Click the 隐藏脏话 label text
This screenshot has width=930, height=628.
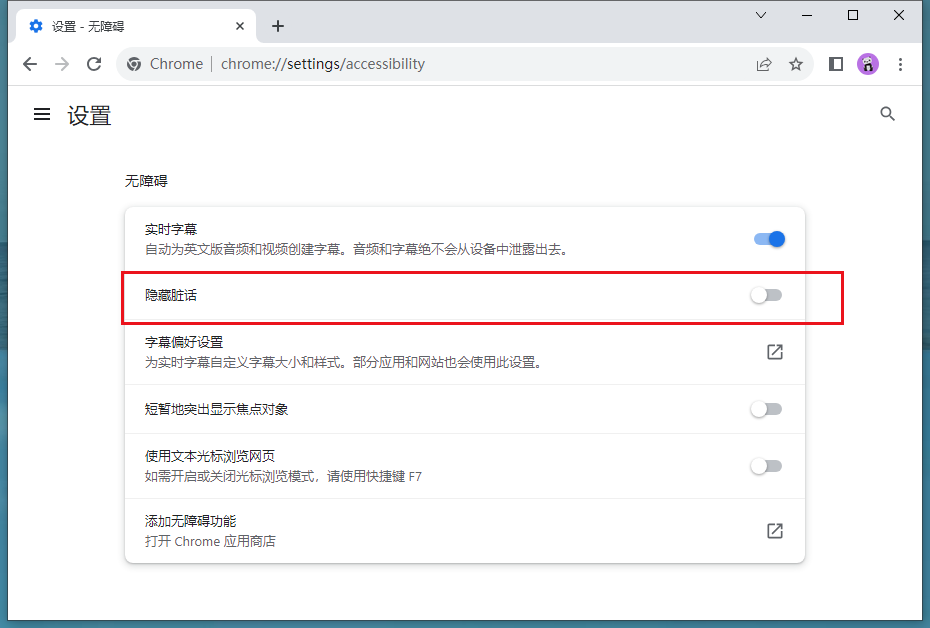pos(171,295)
